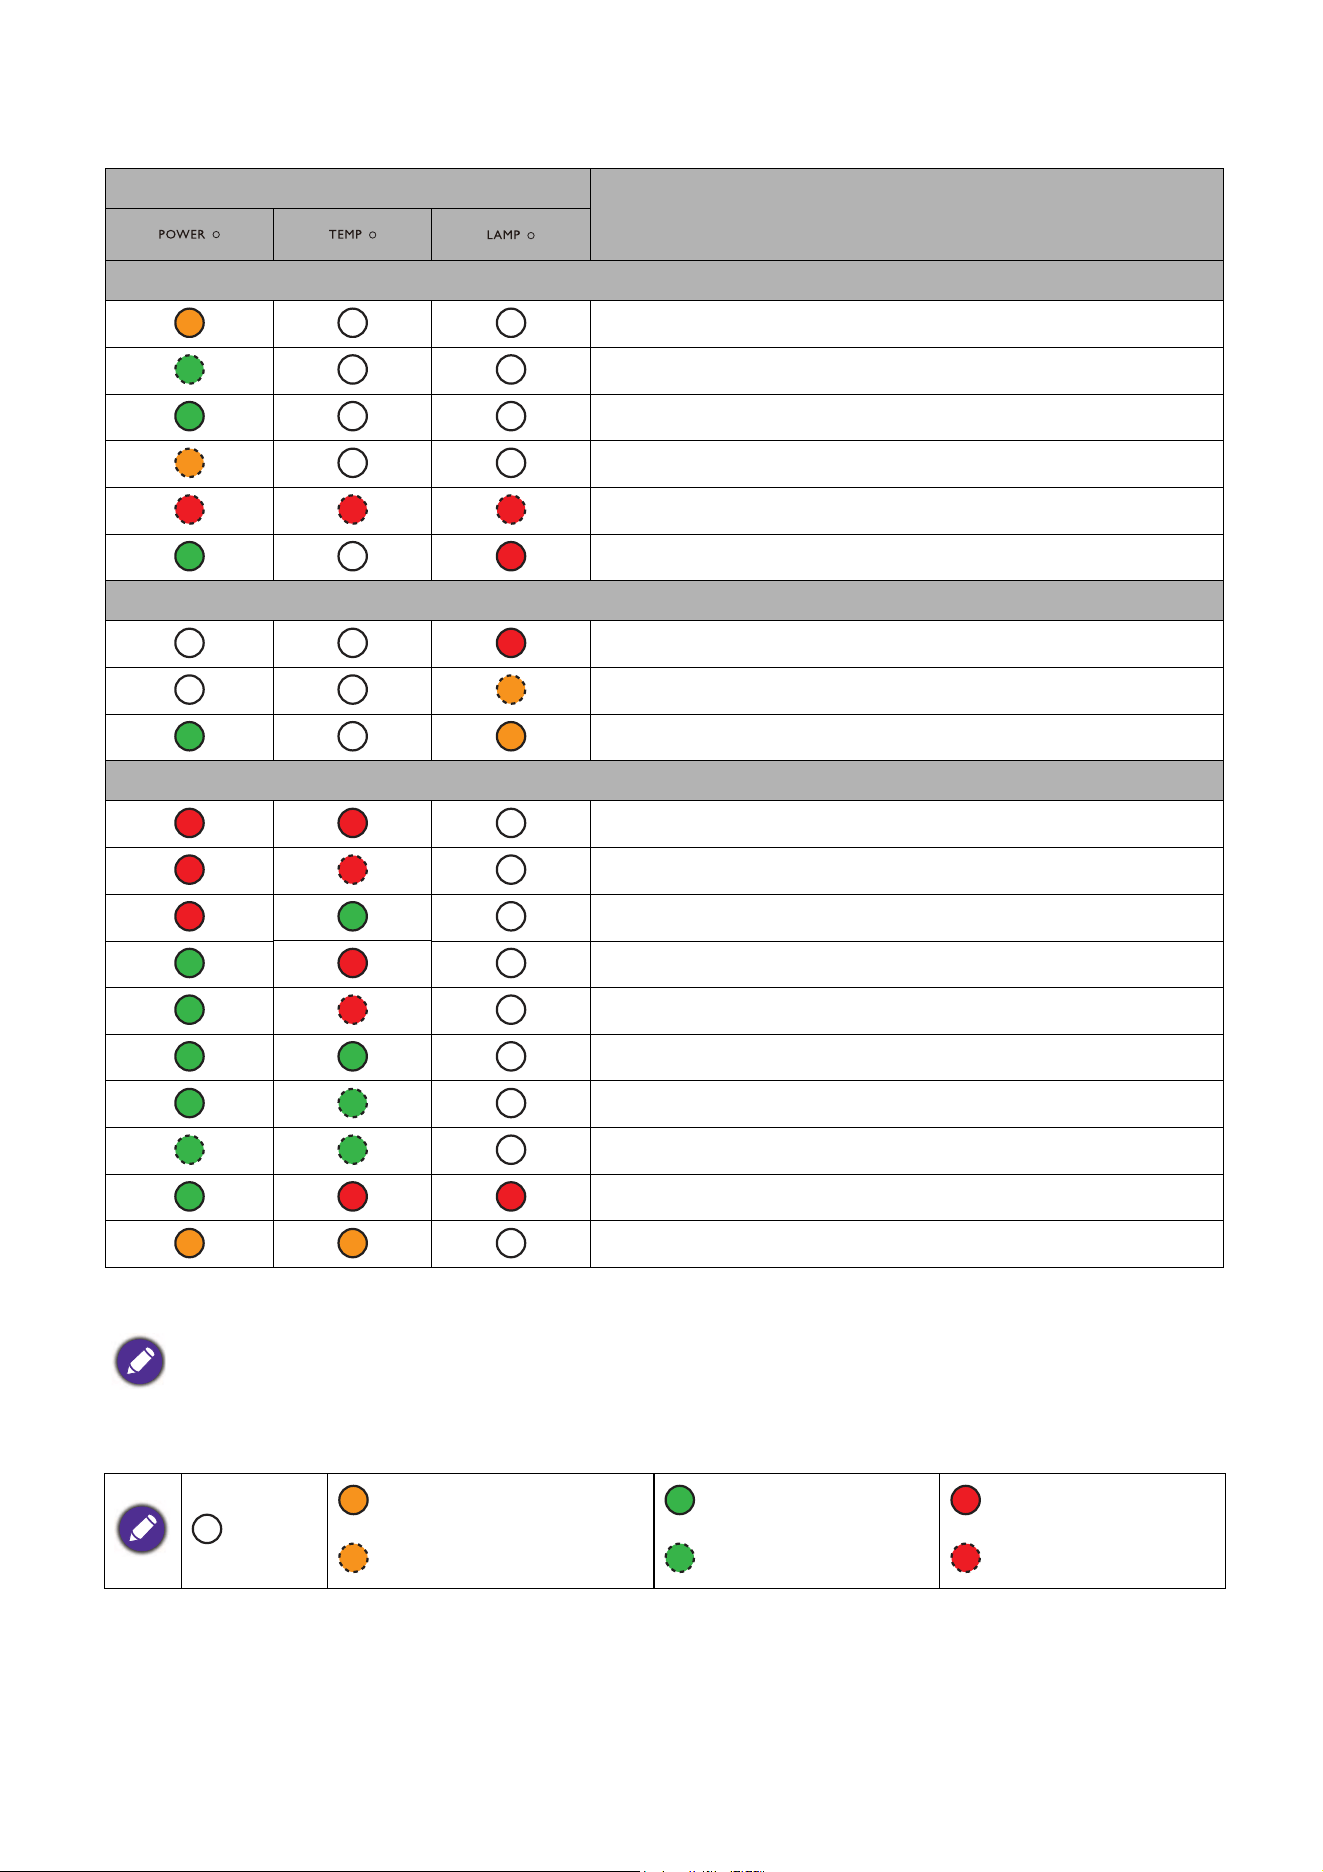1323x1872 pixels.
Task: Click the flashing red circle in LAMP column
Action: [x=511, y=509]
